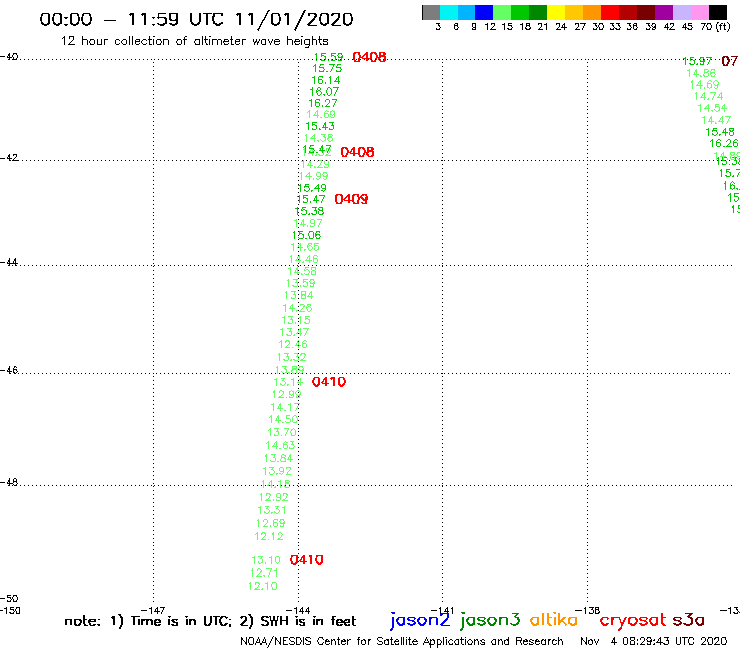Click the 14.58 wave height value
740x650 pixels.
[302, 271]
